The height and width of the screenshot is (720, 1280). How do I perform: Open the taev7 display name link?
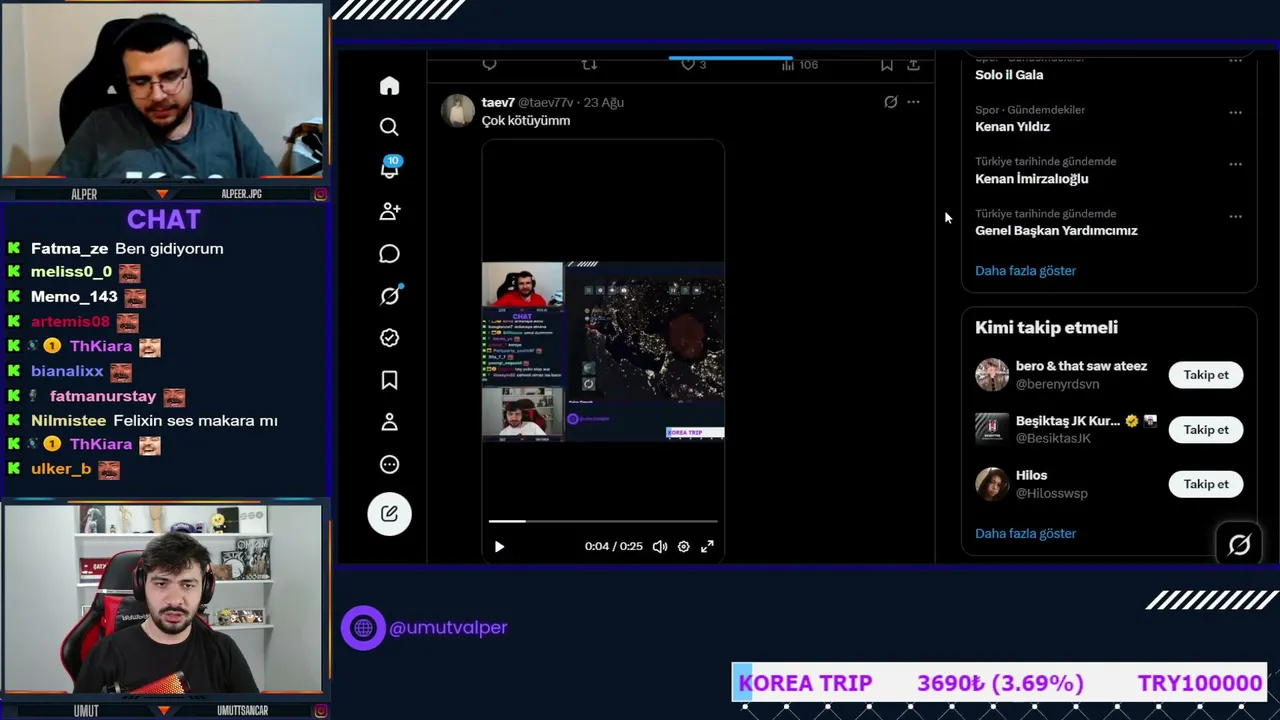point(498,102)
